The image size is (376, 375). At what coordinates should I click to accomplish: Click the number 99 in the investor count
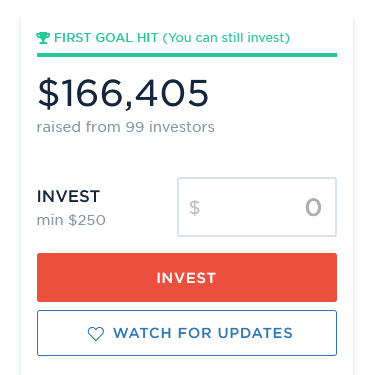point(135,127)
